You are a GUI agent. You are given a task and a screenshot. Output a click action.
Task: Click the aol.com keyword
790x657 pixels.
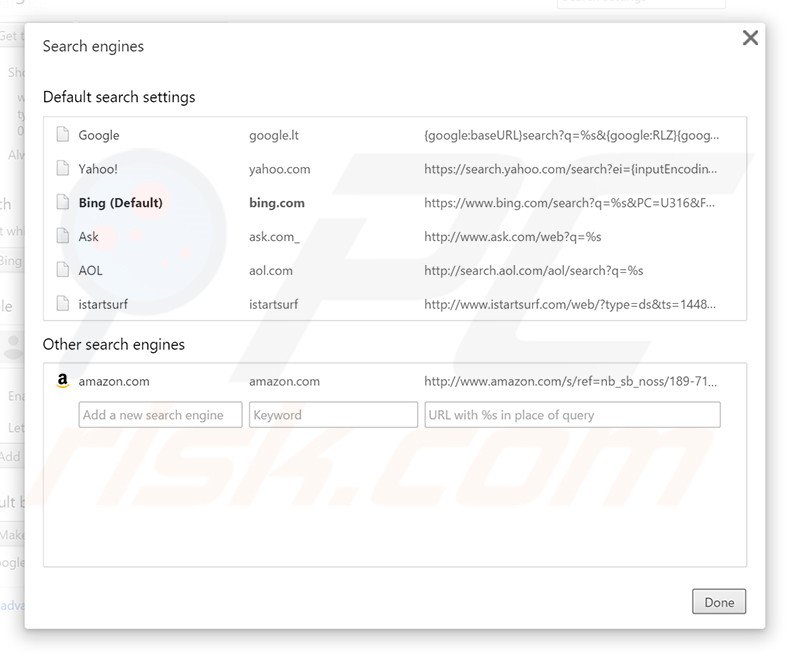(x=271, y=270)
